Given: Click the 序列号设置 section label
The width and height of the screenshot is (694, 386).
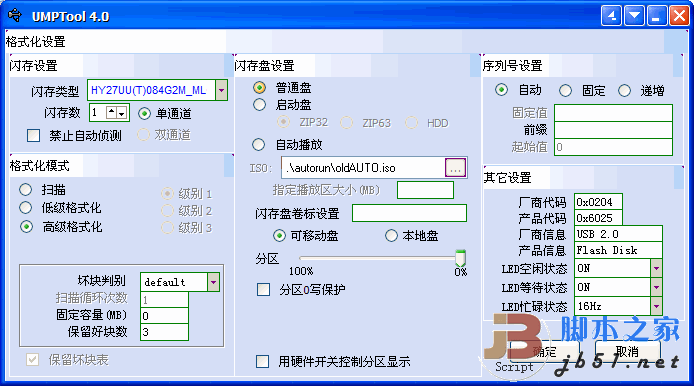Looking at the screenshot, I should [513, 66].
